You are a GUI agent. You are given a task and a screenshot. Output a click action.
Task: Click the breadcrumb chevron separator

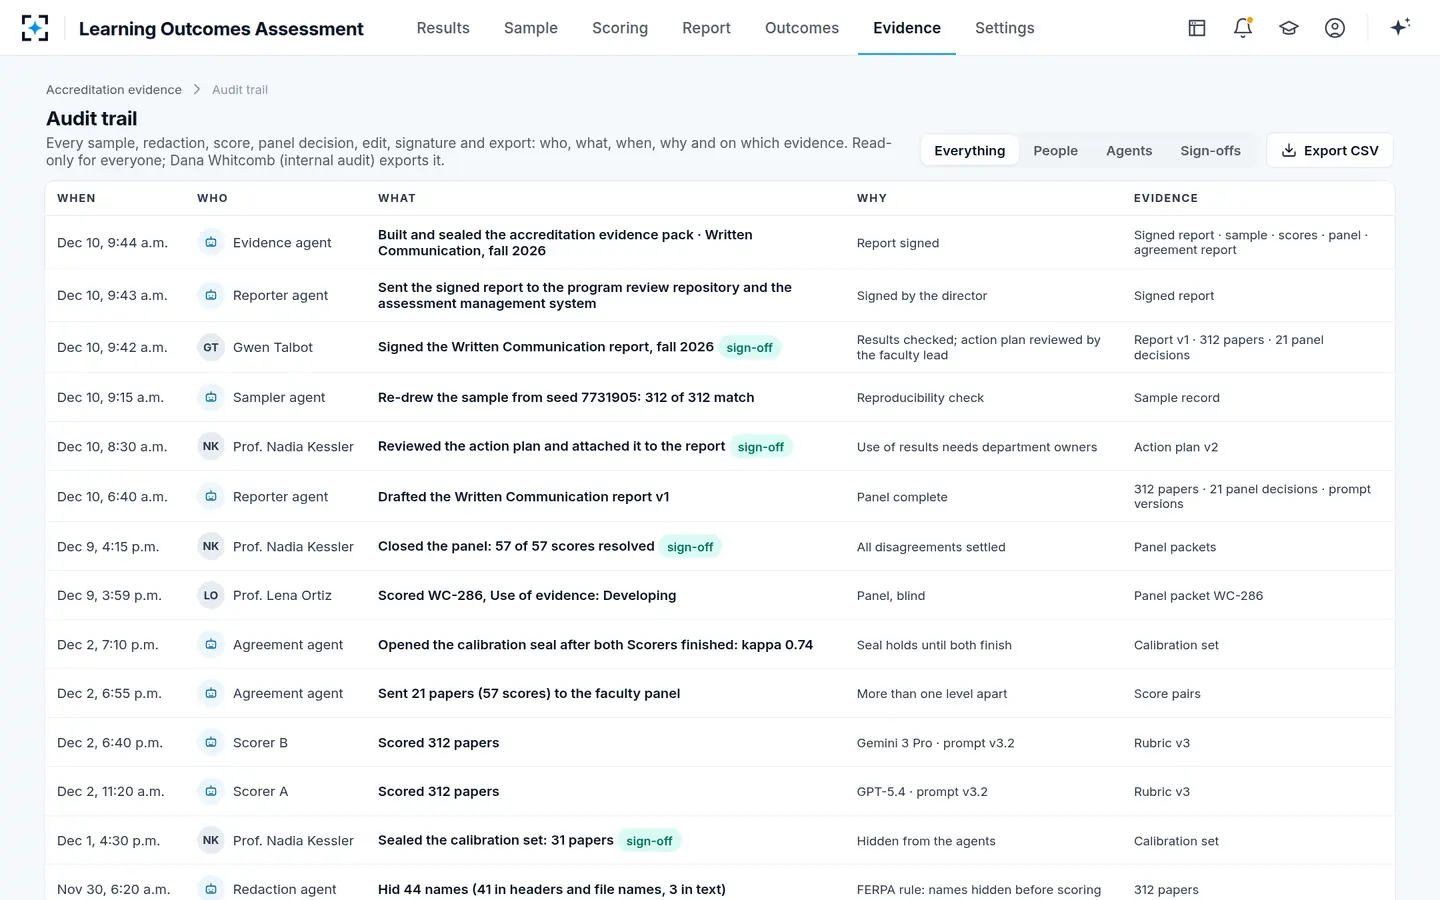coord(197,90)
